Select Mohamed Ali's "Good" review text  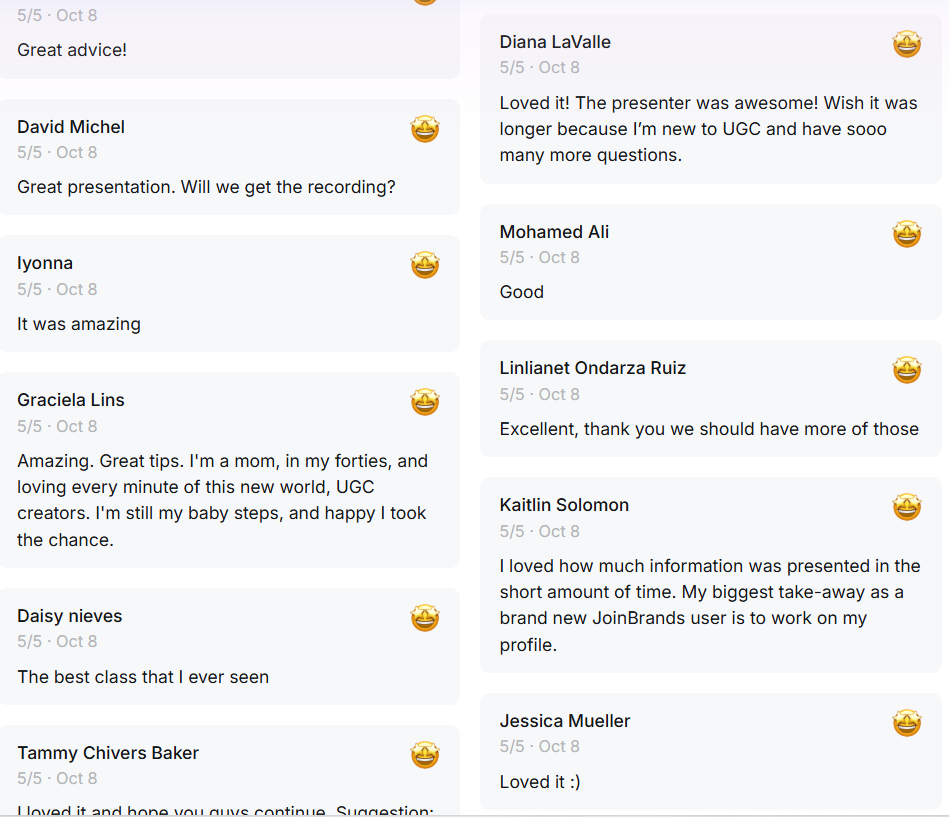pos(522,292)
